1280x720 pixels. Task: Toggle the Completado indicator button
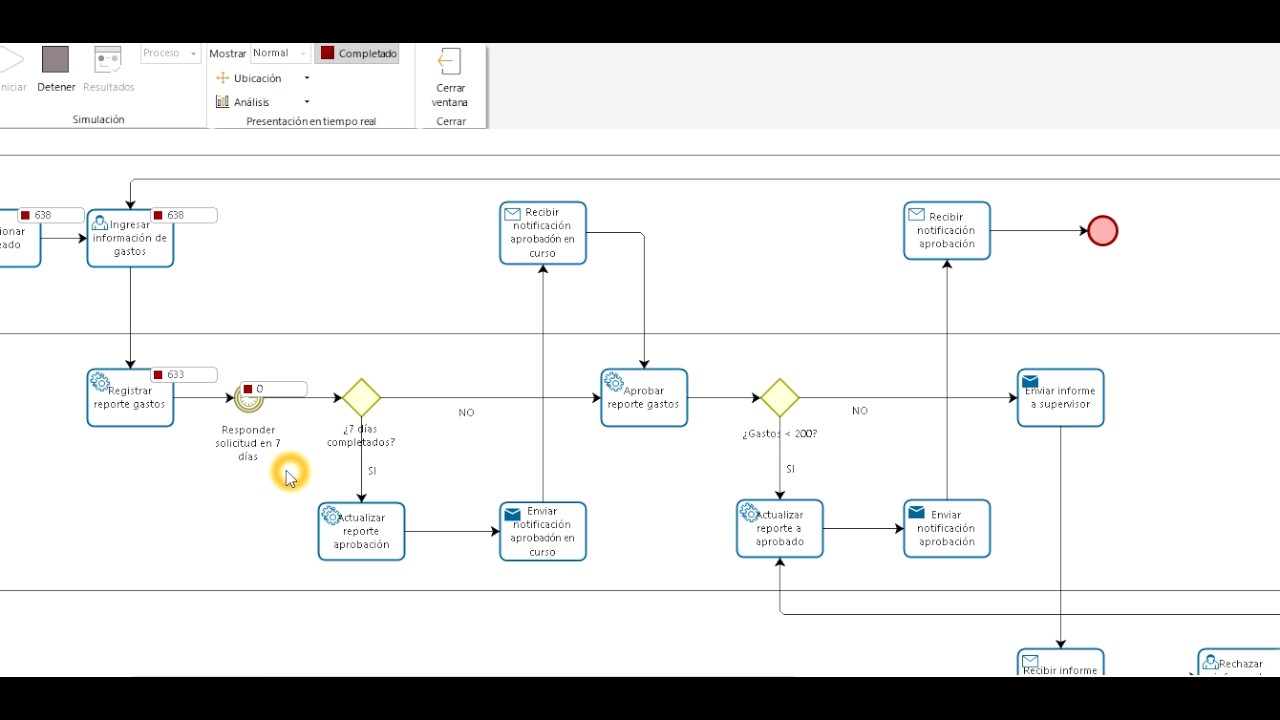click(358, 53)
